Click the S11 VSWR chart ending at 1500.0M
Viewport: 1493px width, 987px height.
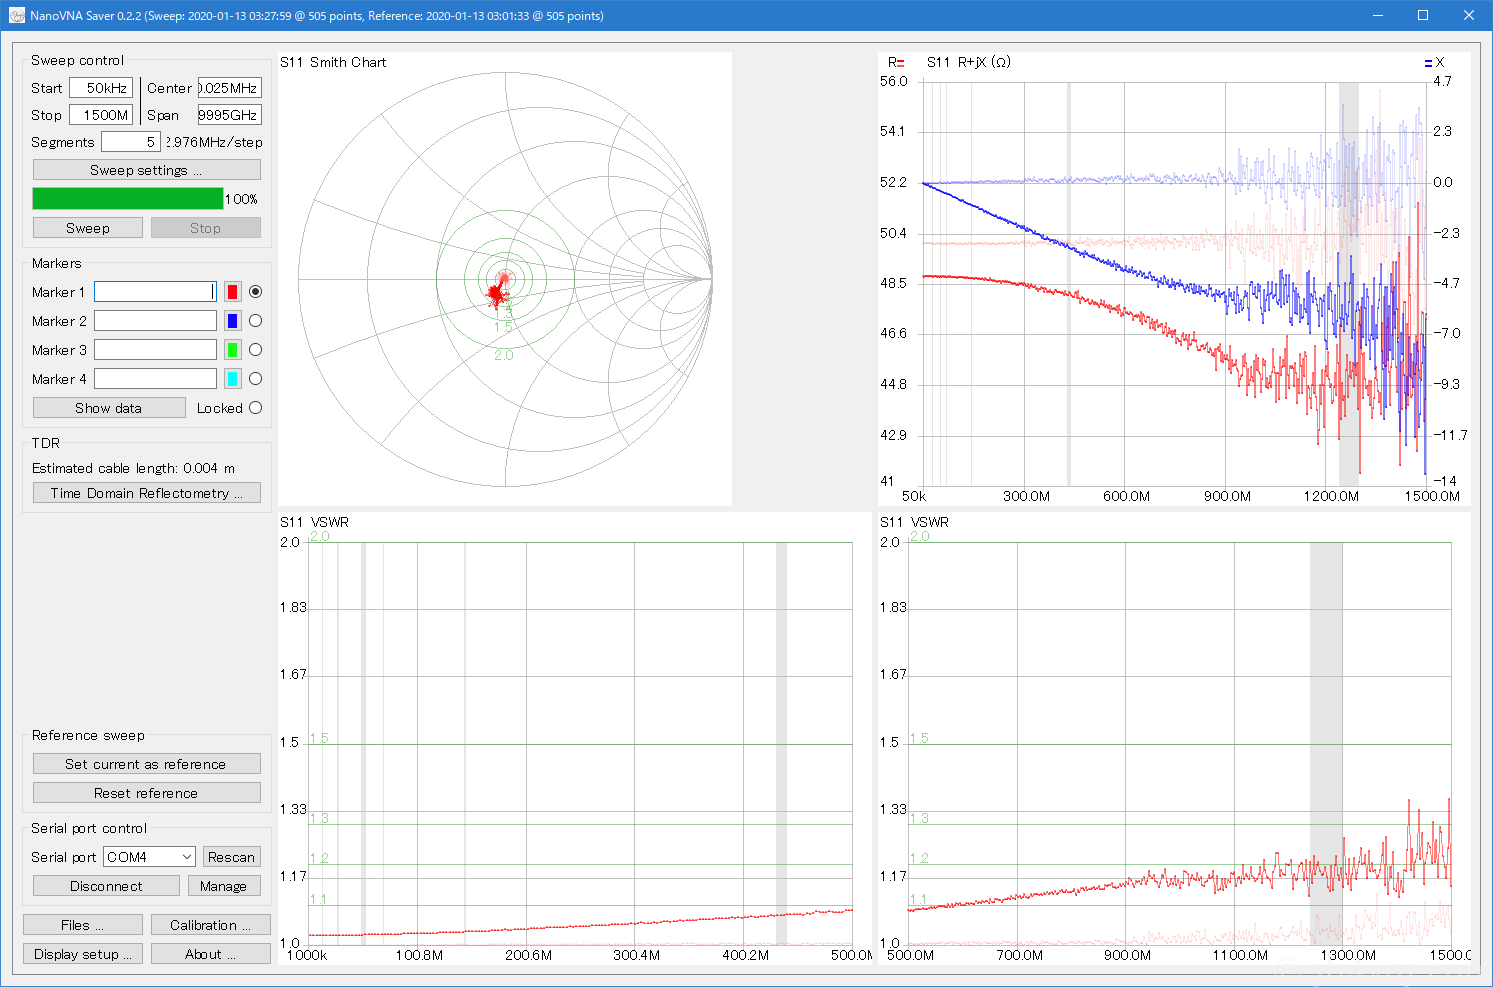click(x=1174, y=740)
